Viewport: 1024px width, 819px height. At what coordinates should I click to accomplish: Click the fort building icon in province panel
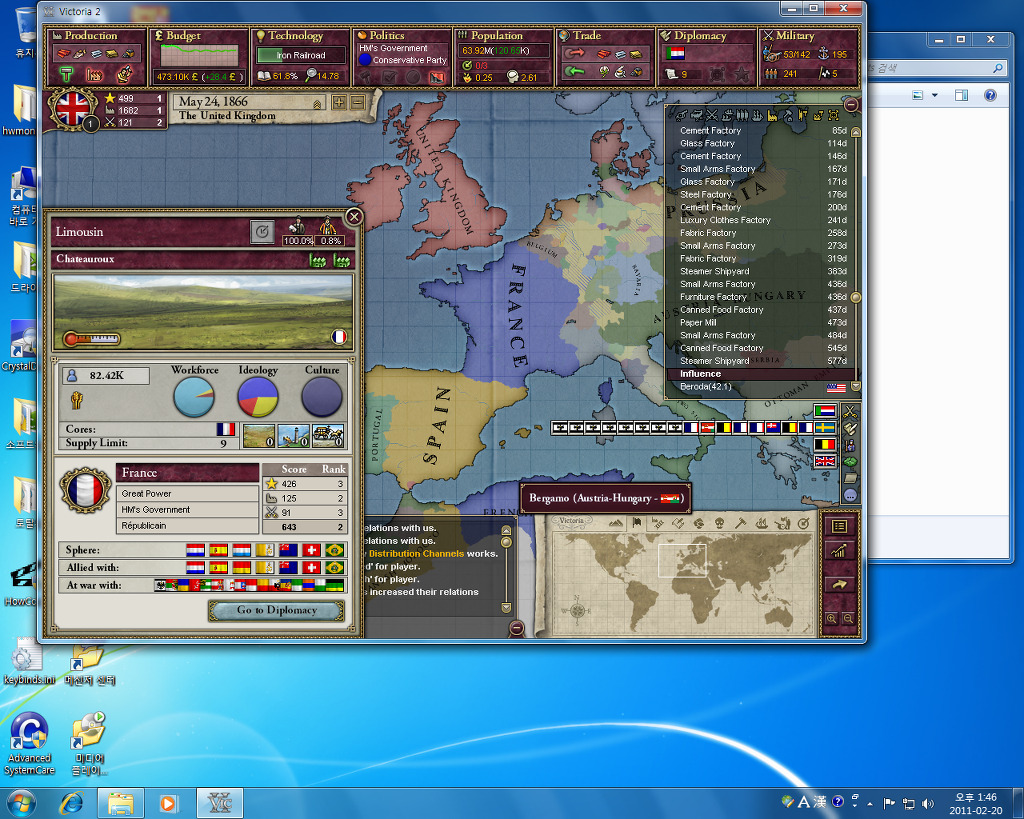(x=259, y=436)
